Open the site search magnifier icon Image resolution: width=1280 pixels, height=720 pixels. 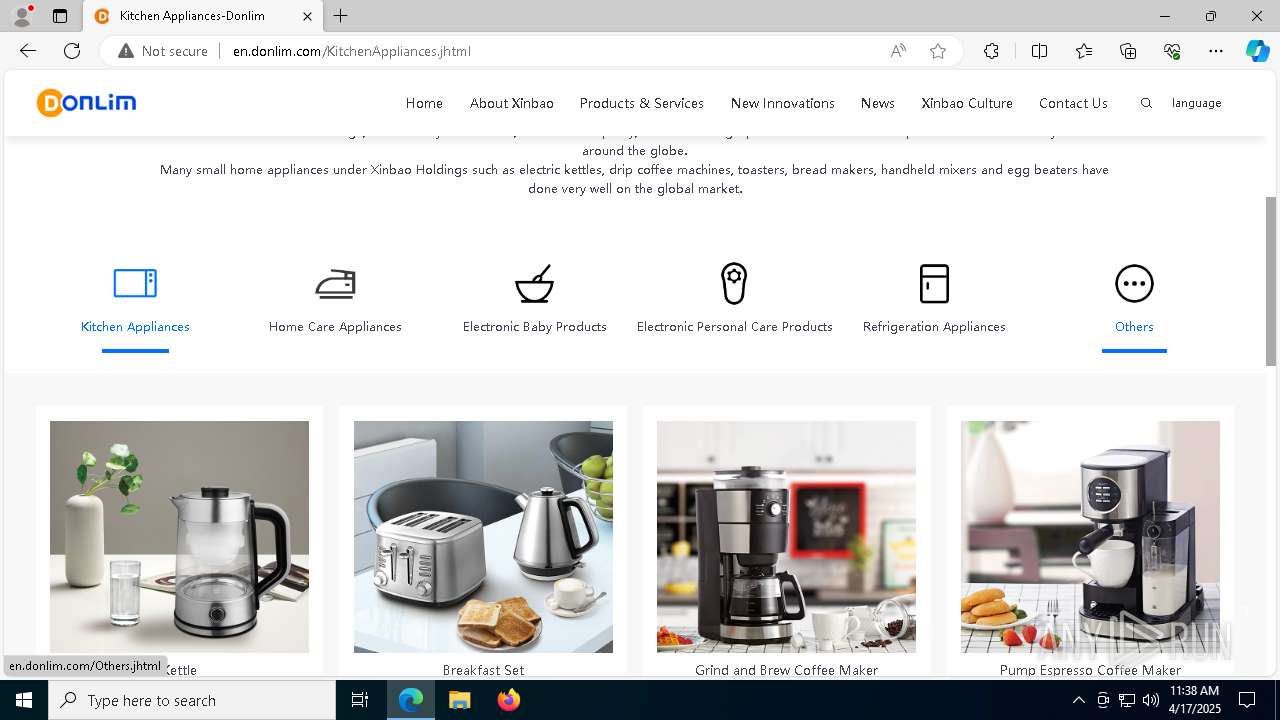[x=1146, y=103]
